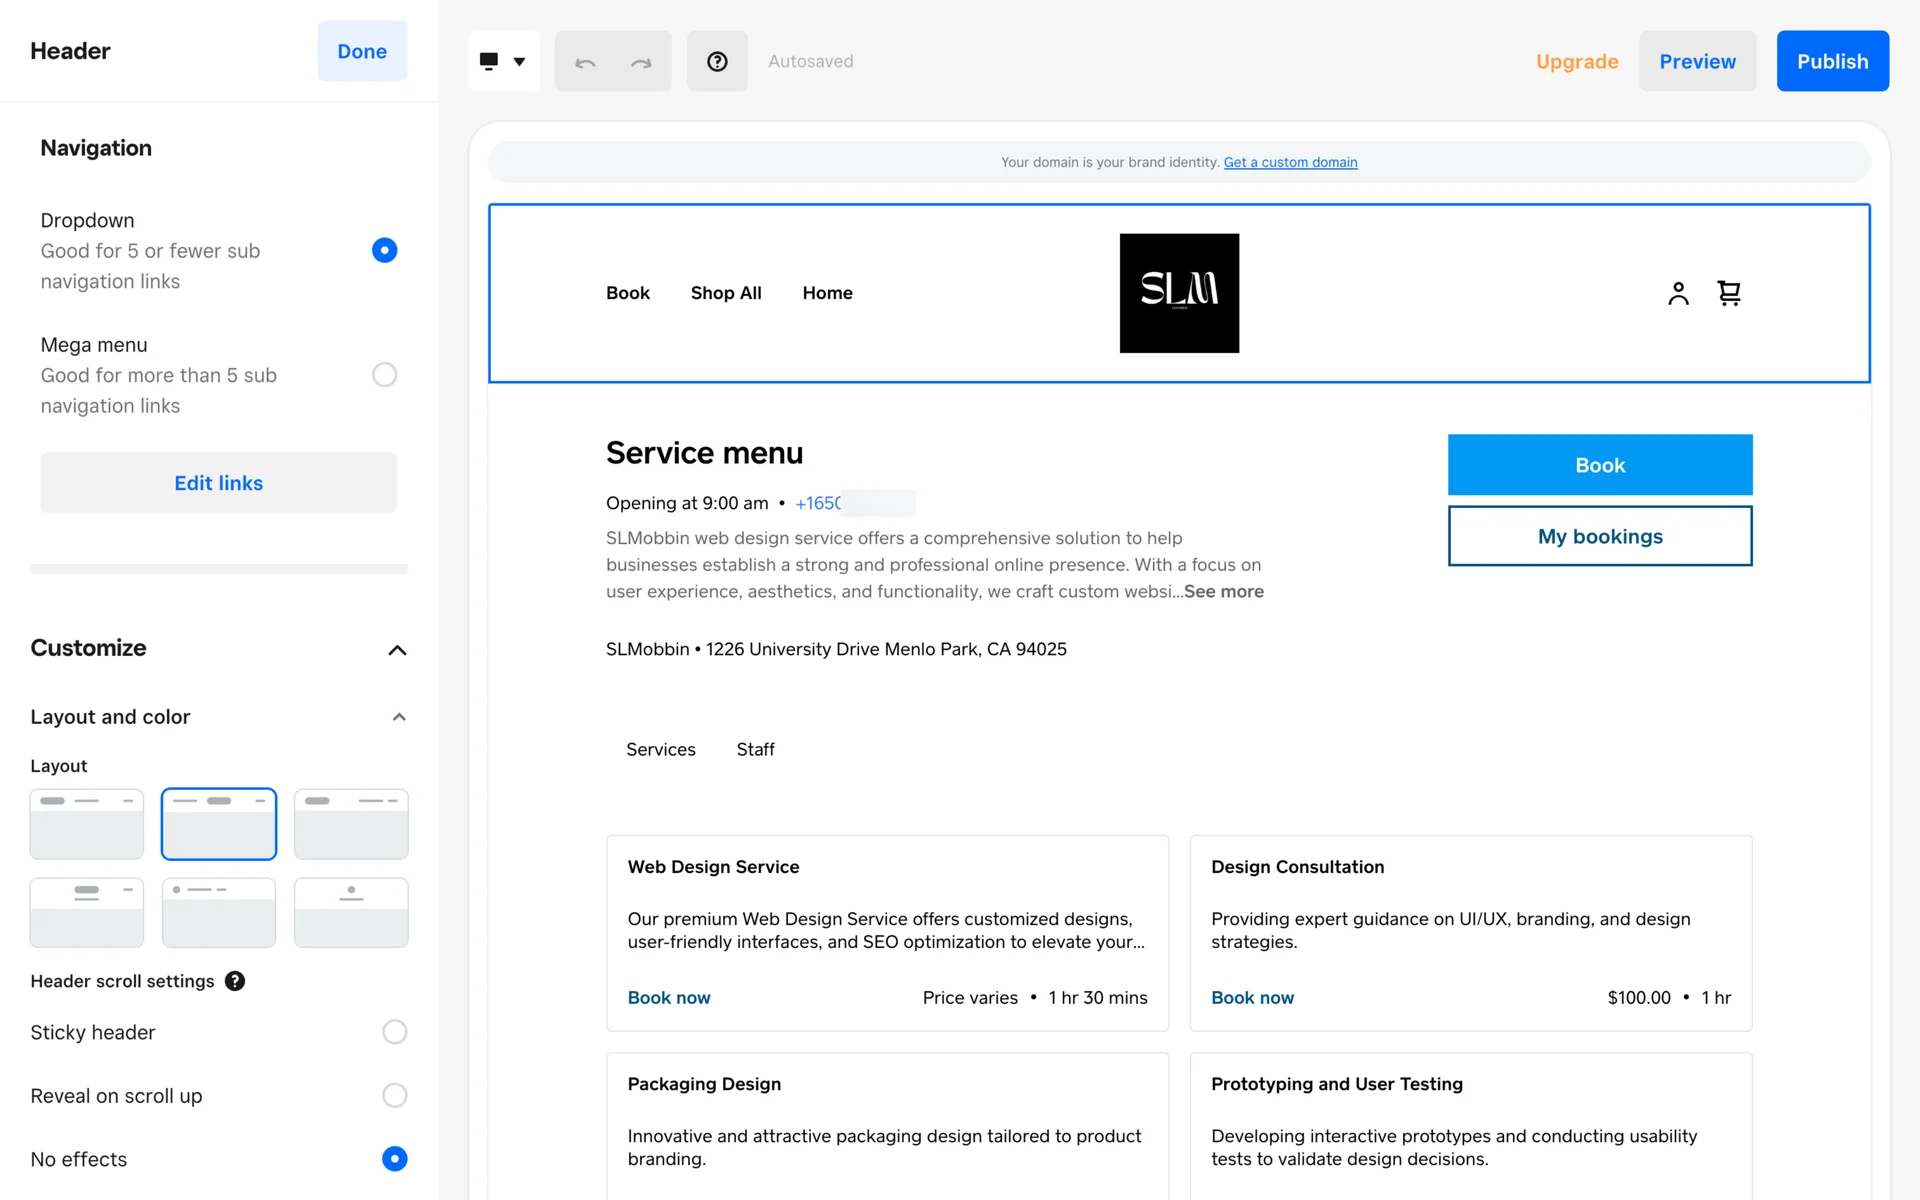Switch to the Staff tab

point(755,750)
